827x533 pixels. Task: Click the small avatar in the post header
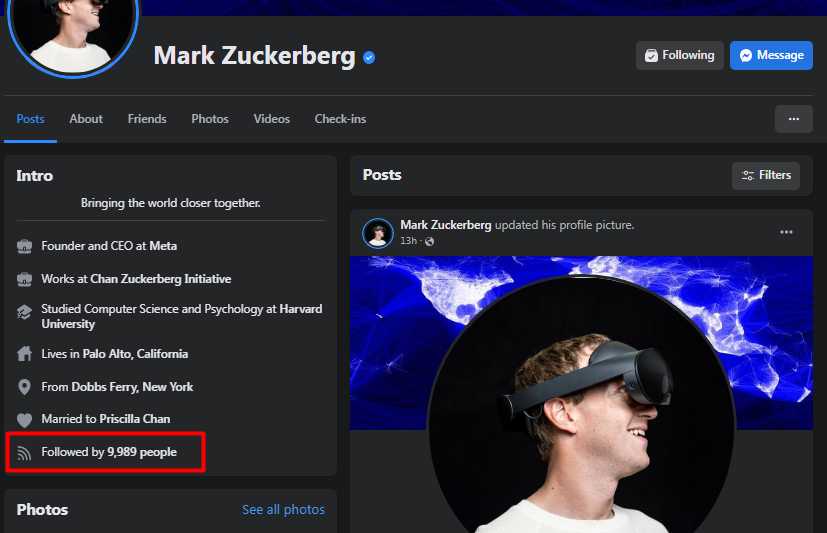click(378, 233)
